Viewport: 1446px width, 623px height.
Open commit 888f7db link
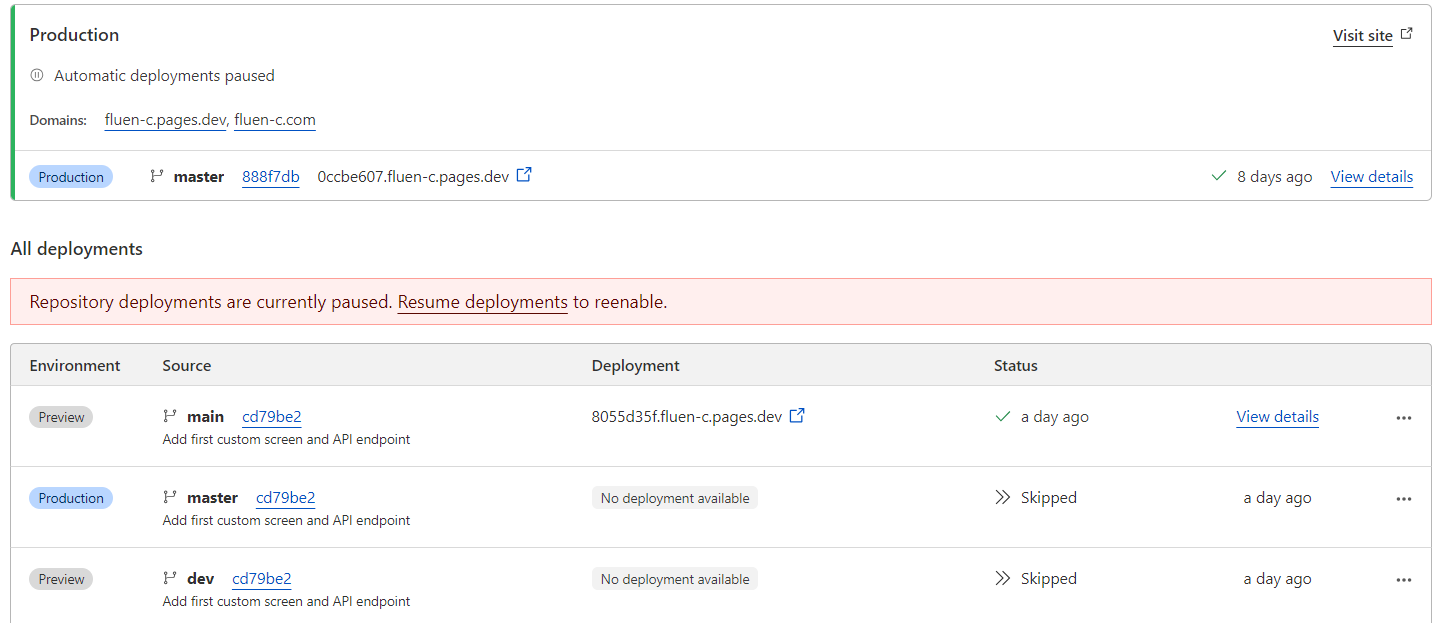271,177
